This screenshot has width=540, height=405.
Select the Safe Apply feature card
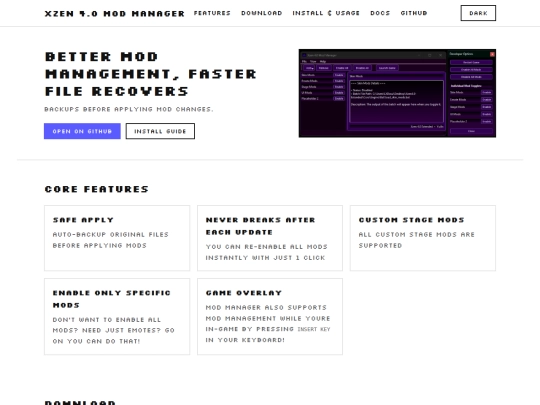tap(117, 238)
